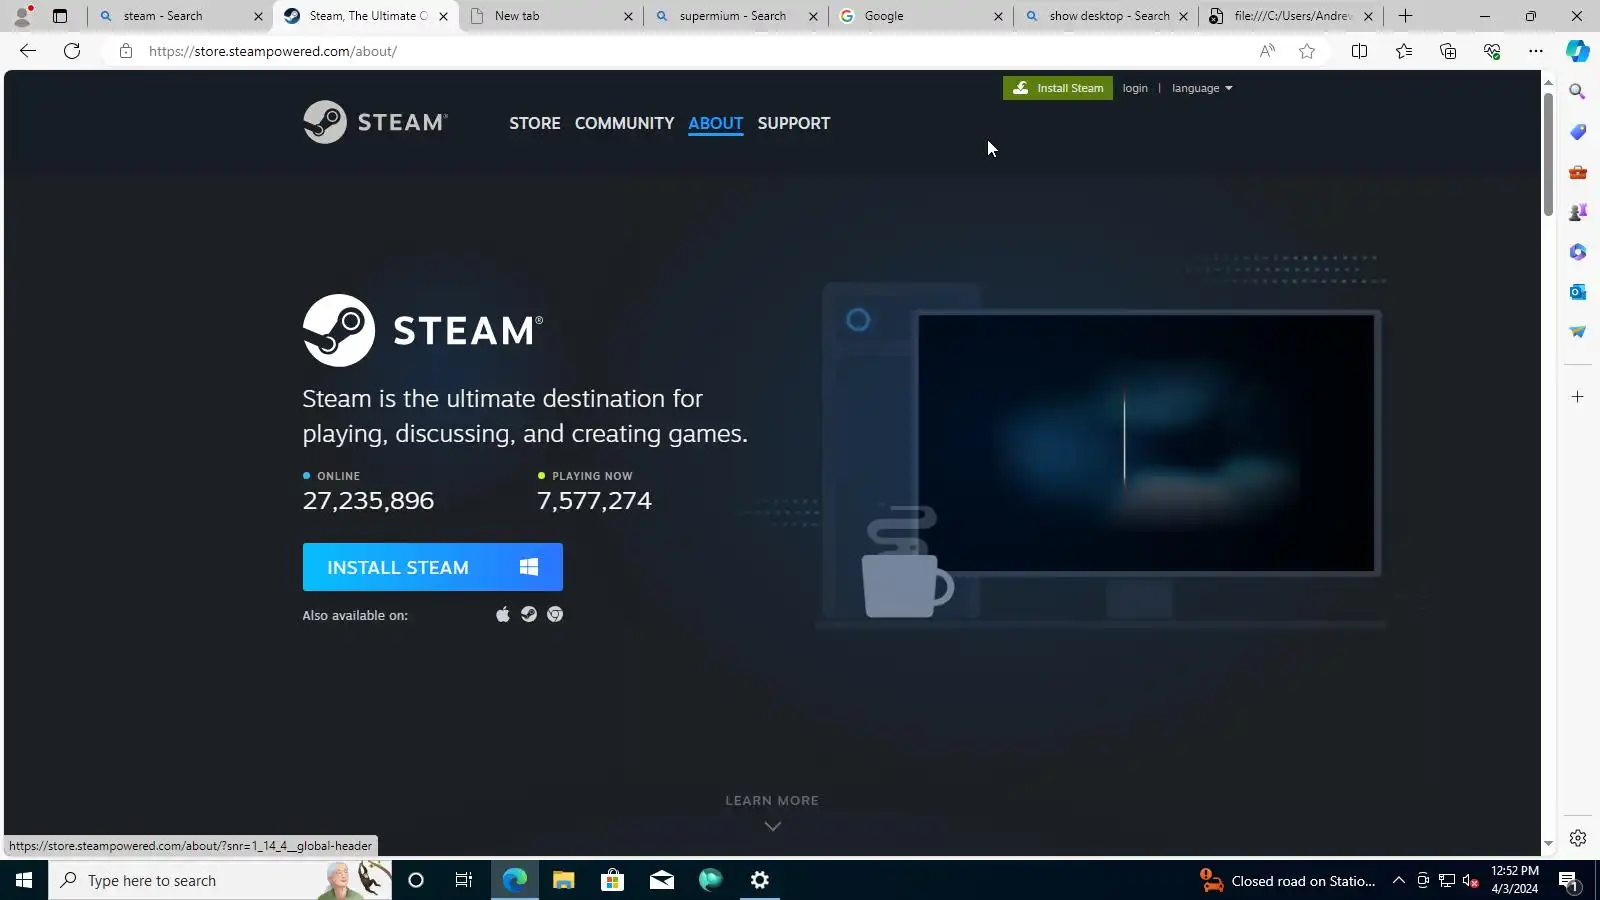View site information lock icon
Screen dimensions: 1600x900
(126, 51)
